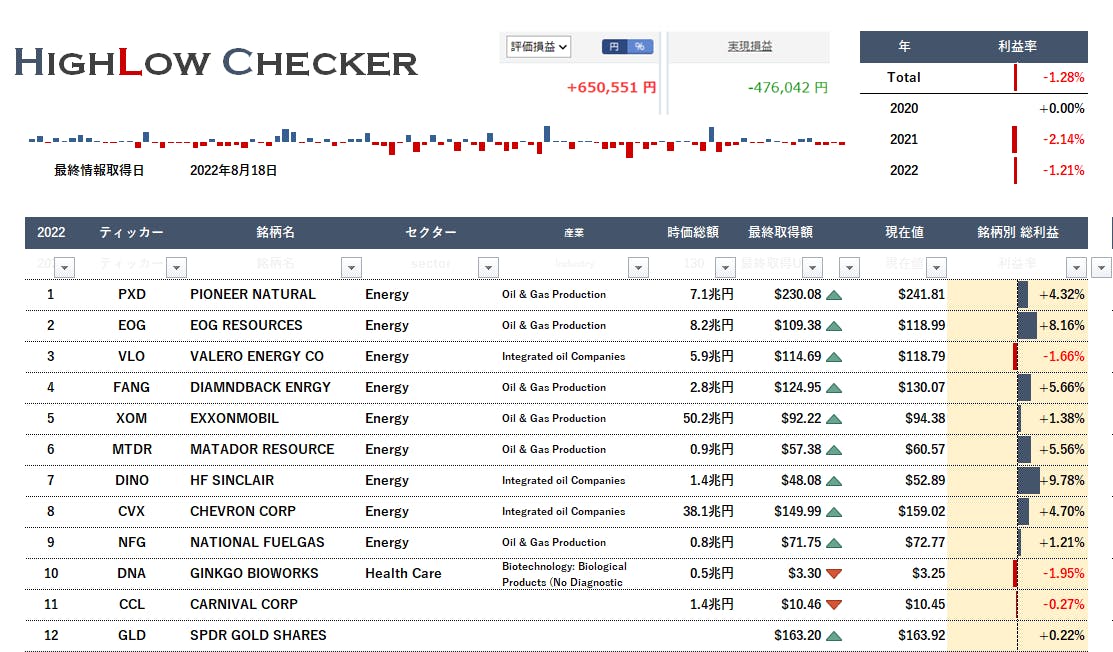Image resolution: width=1113 pixels, height=652 pixels.
Task: Expand the セクター column filter arrow
Action: [x=488, y=267]
